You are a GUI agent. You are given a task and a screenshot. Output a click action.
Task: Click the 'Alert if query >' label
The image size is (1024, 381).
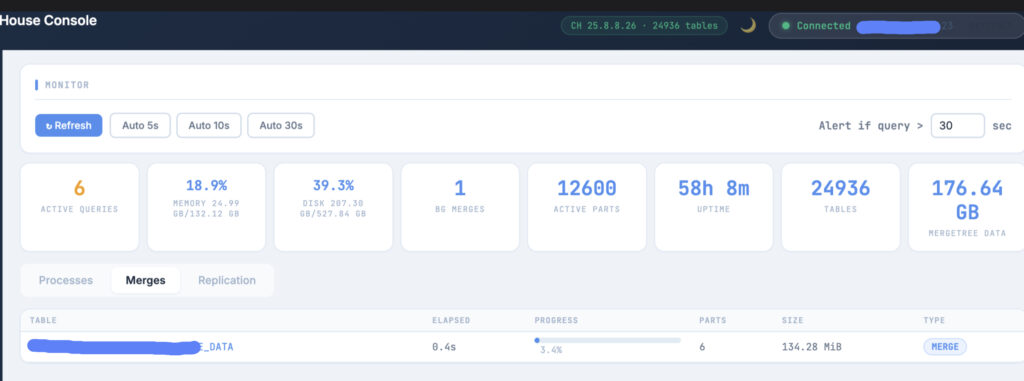pos(871,125)
